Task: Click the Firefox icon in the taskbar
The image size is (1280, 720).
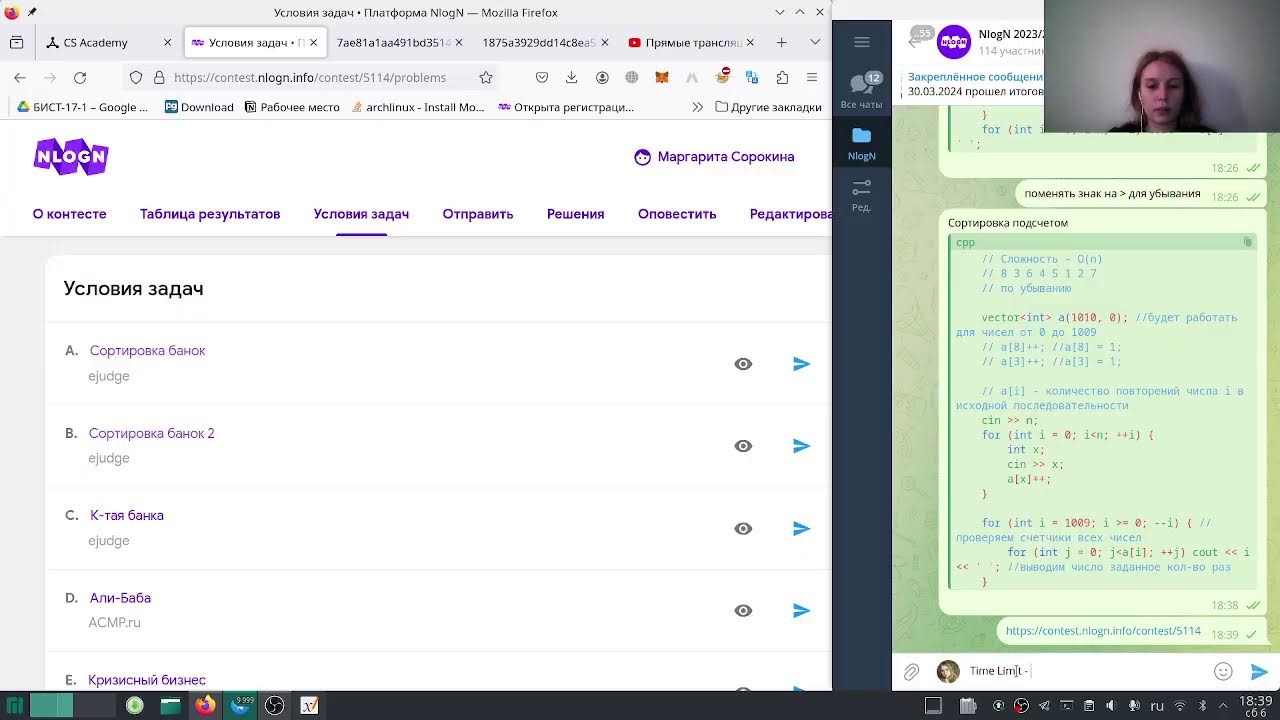Action: (205, 706)
